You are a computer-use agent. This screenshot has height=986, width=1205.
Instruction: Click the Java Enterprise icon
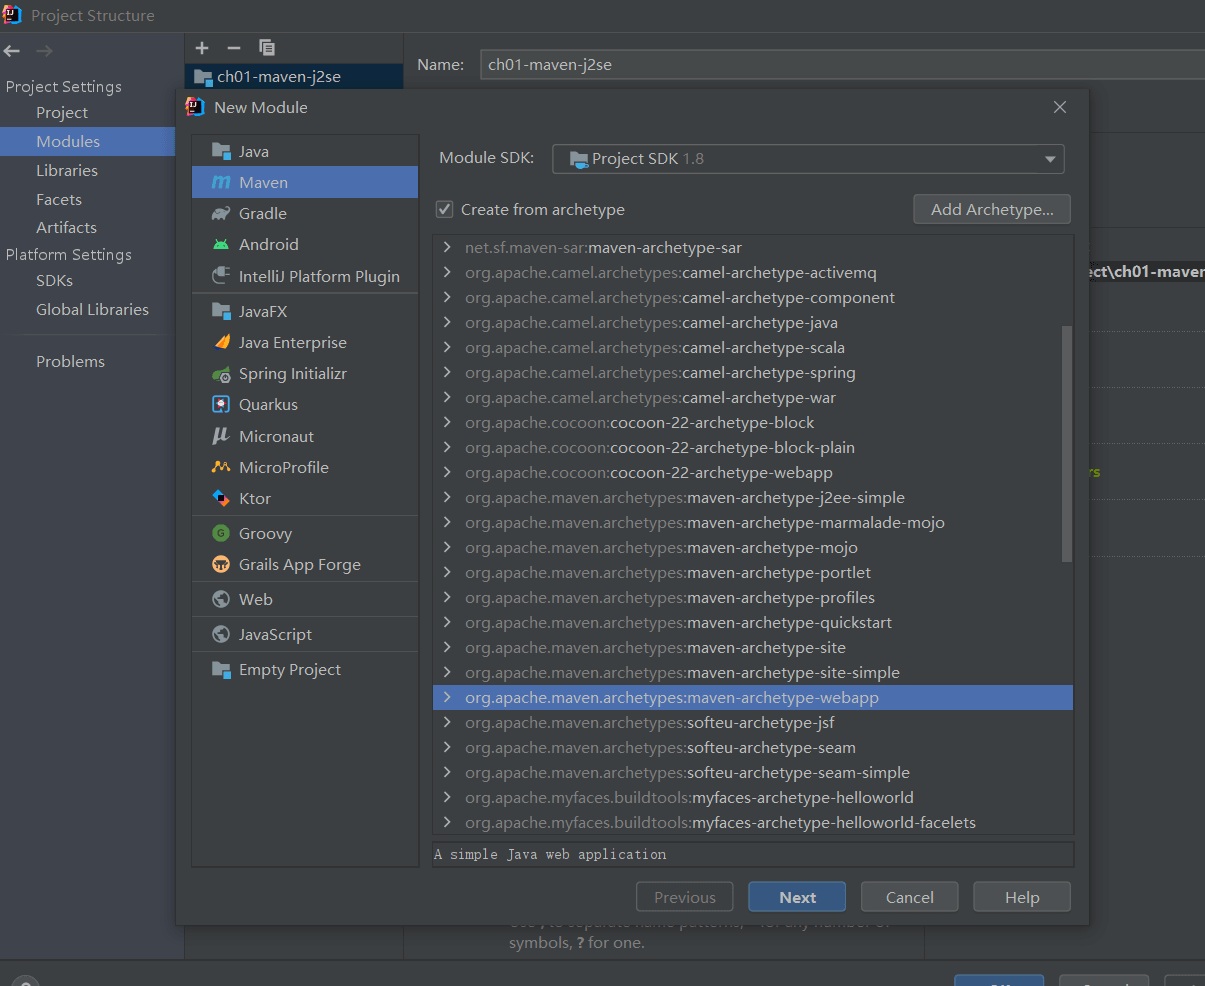[221, 342]
